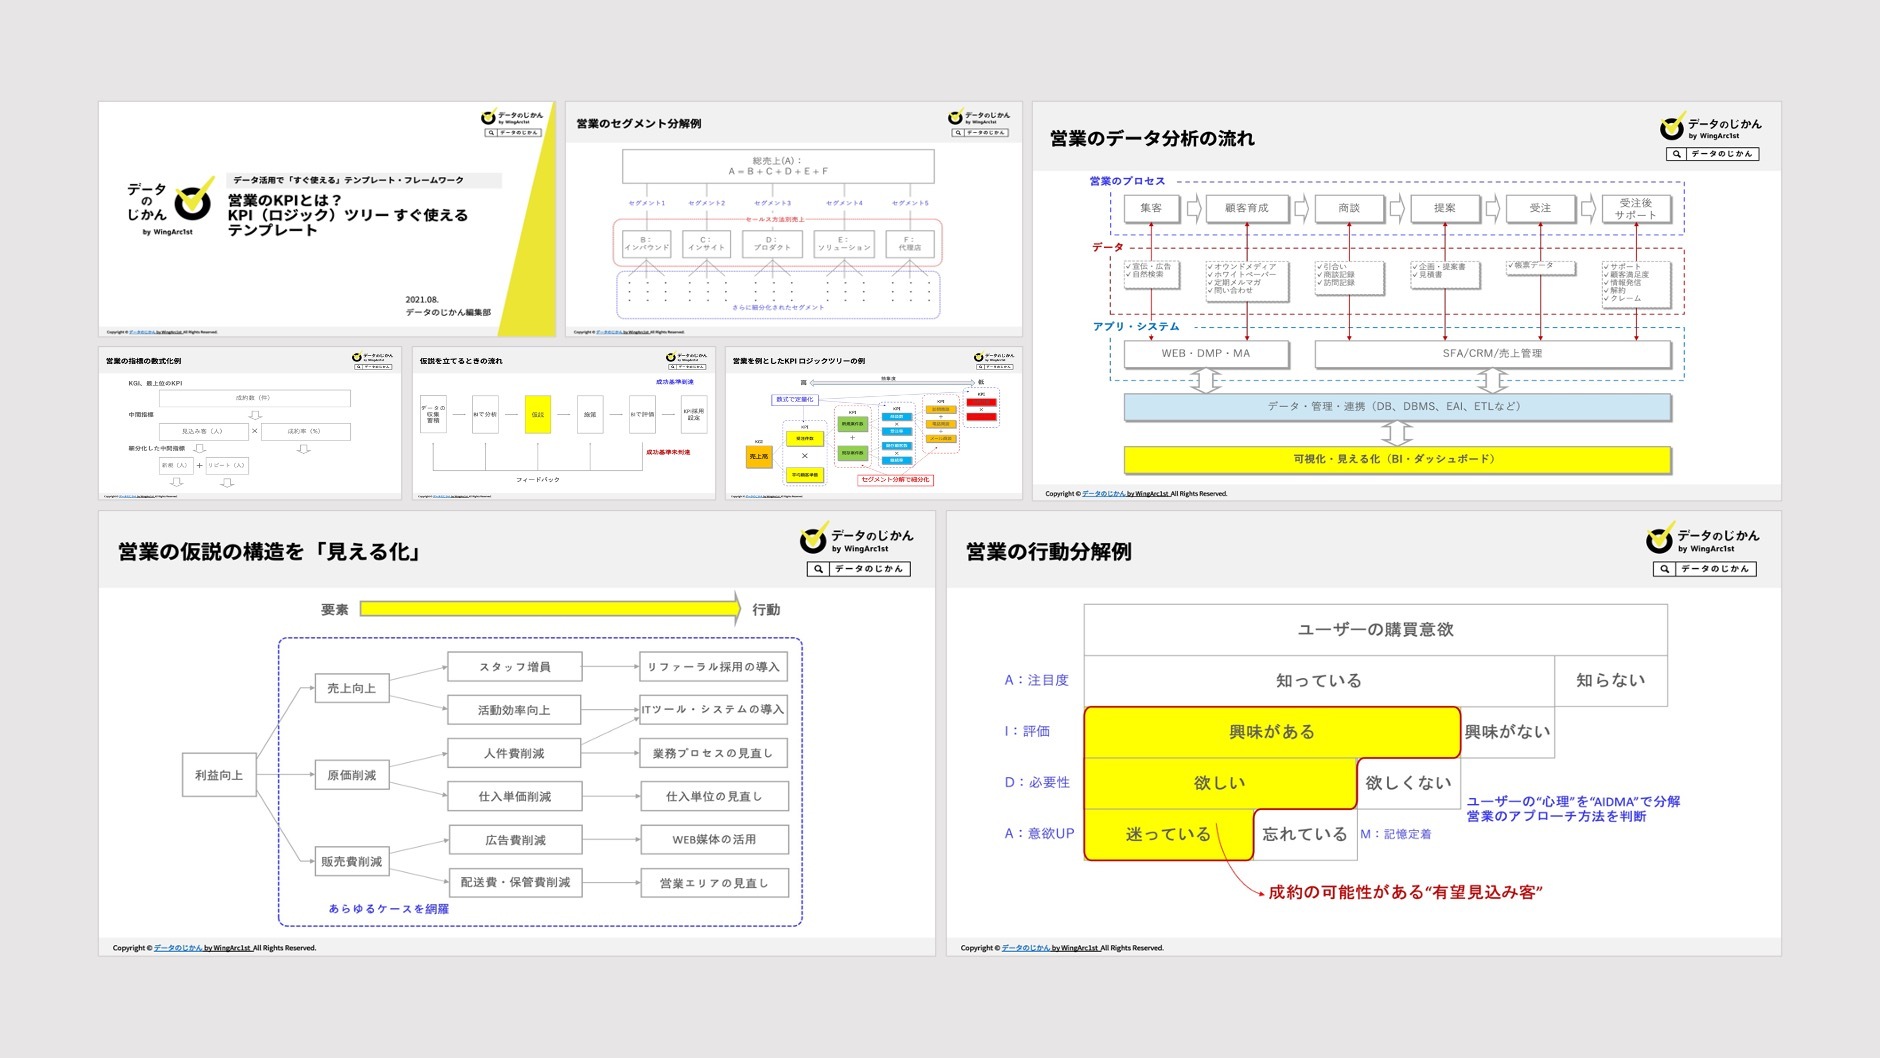The height and width of the screenshot is (1058, 1880).
Task: Click the ユーザーの購買意欲 header box
Action: point(1376,630)
